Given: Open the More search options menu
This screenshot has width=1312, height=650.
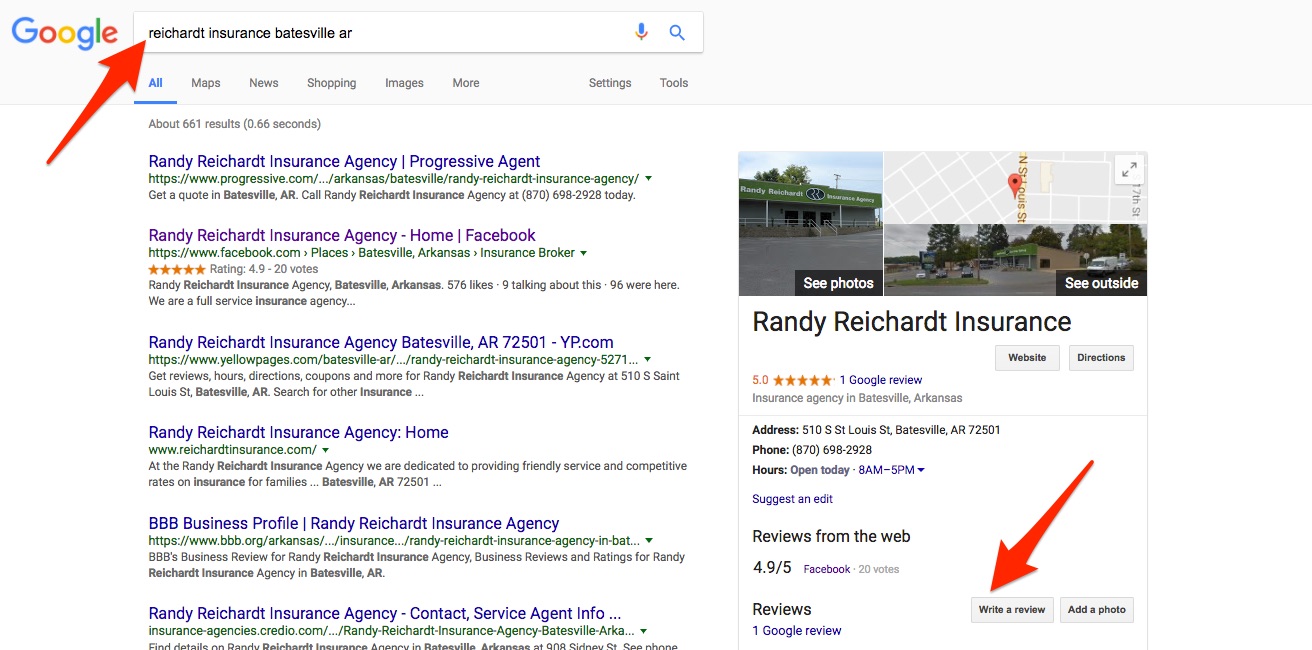Looking at the screenshot, I should pyautogui.click(x=466, y=83).
